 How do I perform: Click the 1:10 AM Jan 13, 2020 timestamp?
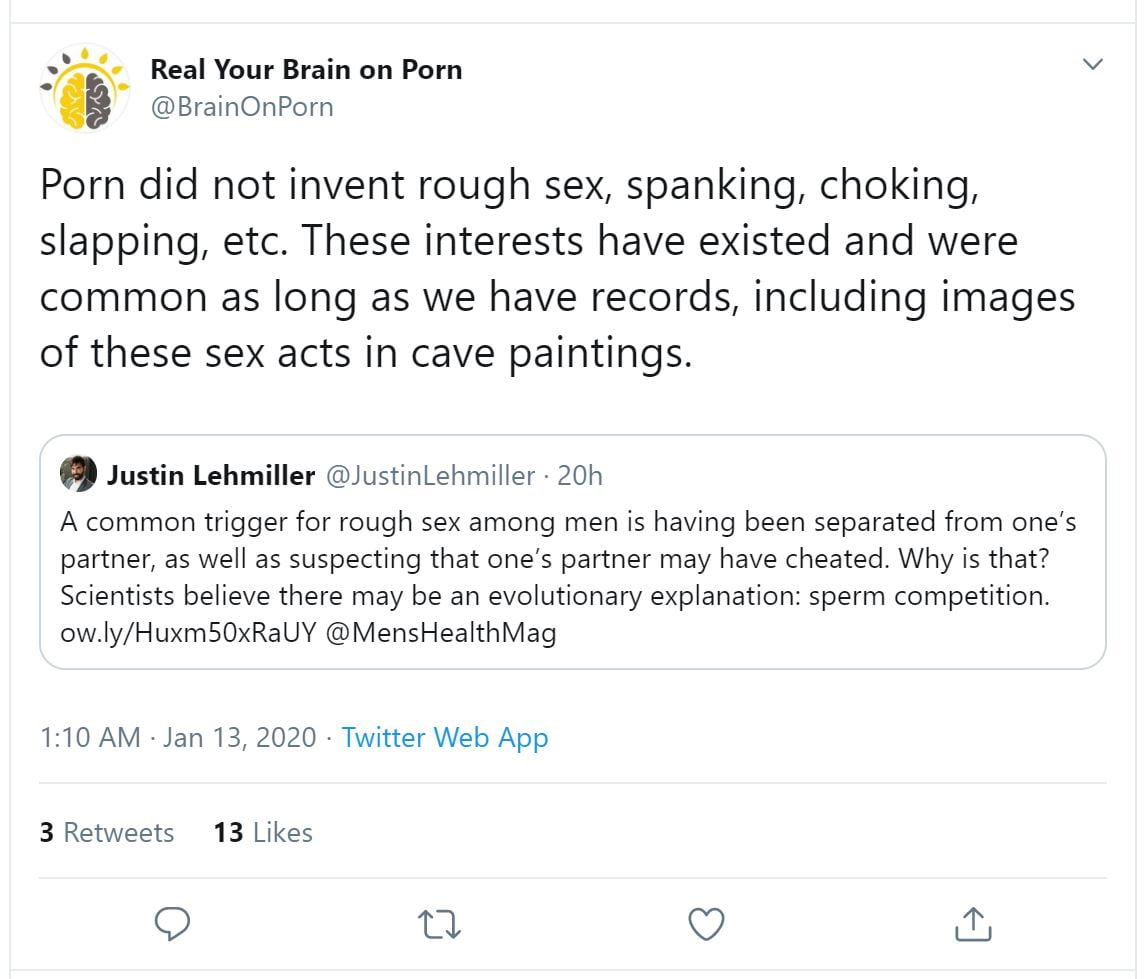coord(178,738)
